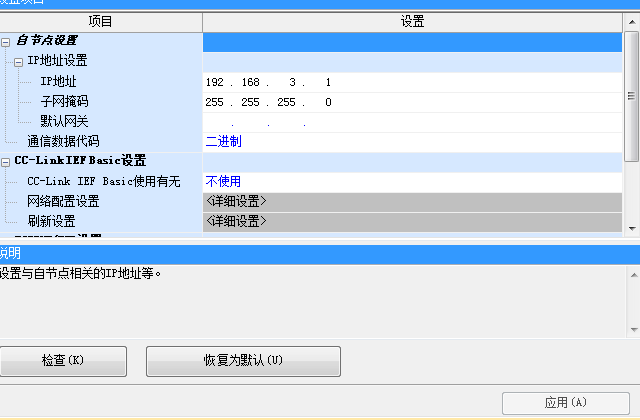Click the 应用(A) button
This screenshot has height=420, width=640.
point(565,403)
